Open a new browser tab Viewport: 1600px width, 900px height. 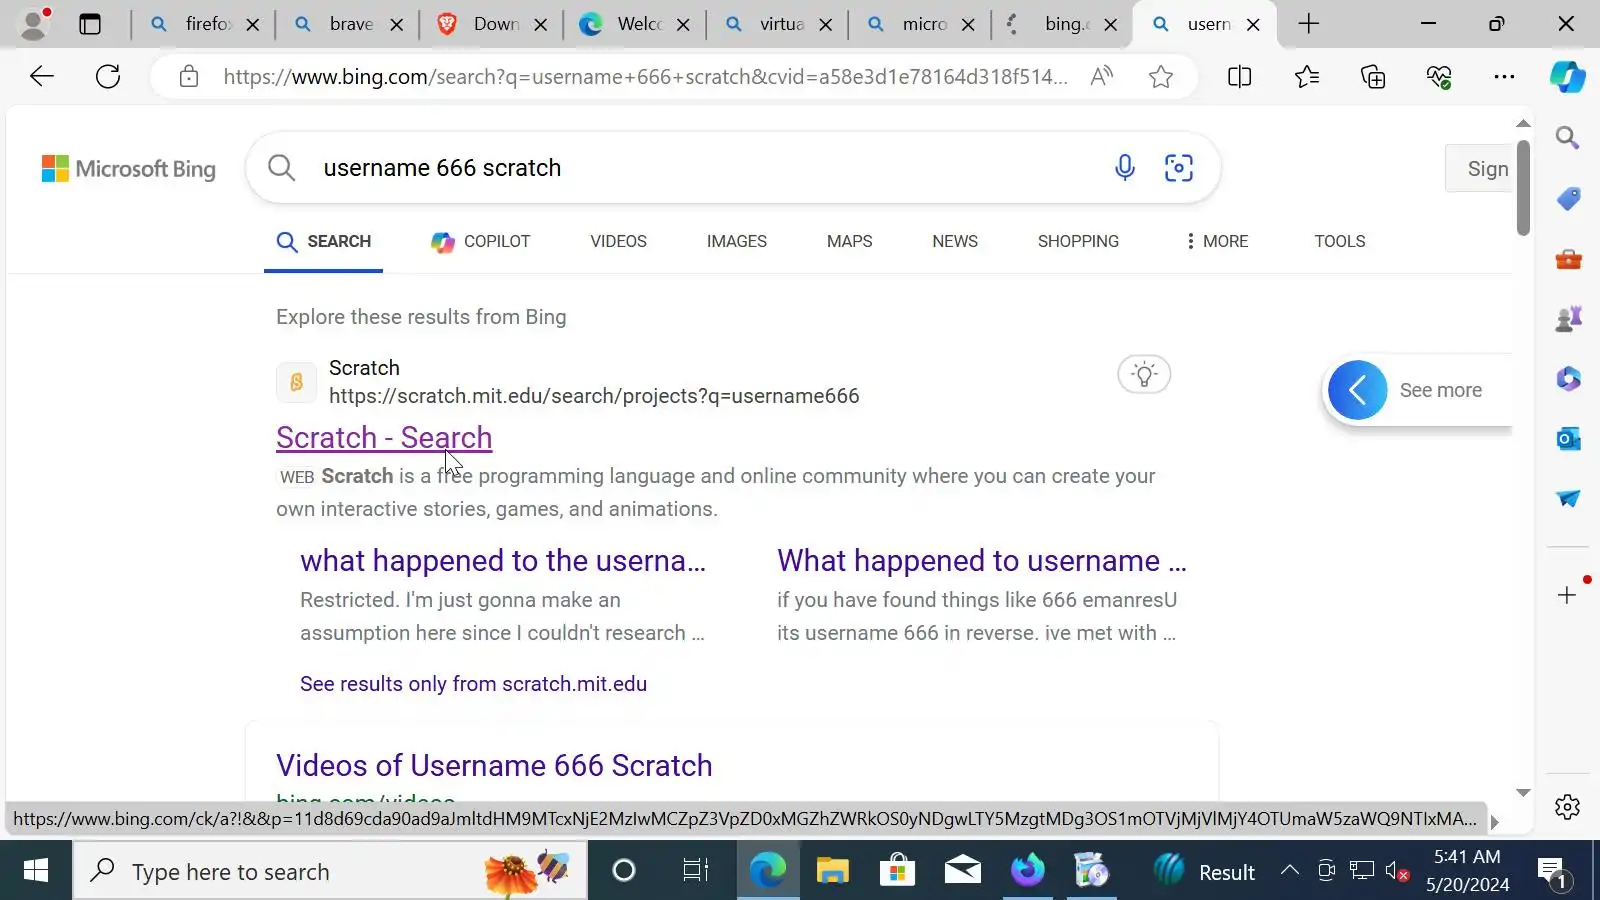tap(1308, 24)
